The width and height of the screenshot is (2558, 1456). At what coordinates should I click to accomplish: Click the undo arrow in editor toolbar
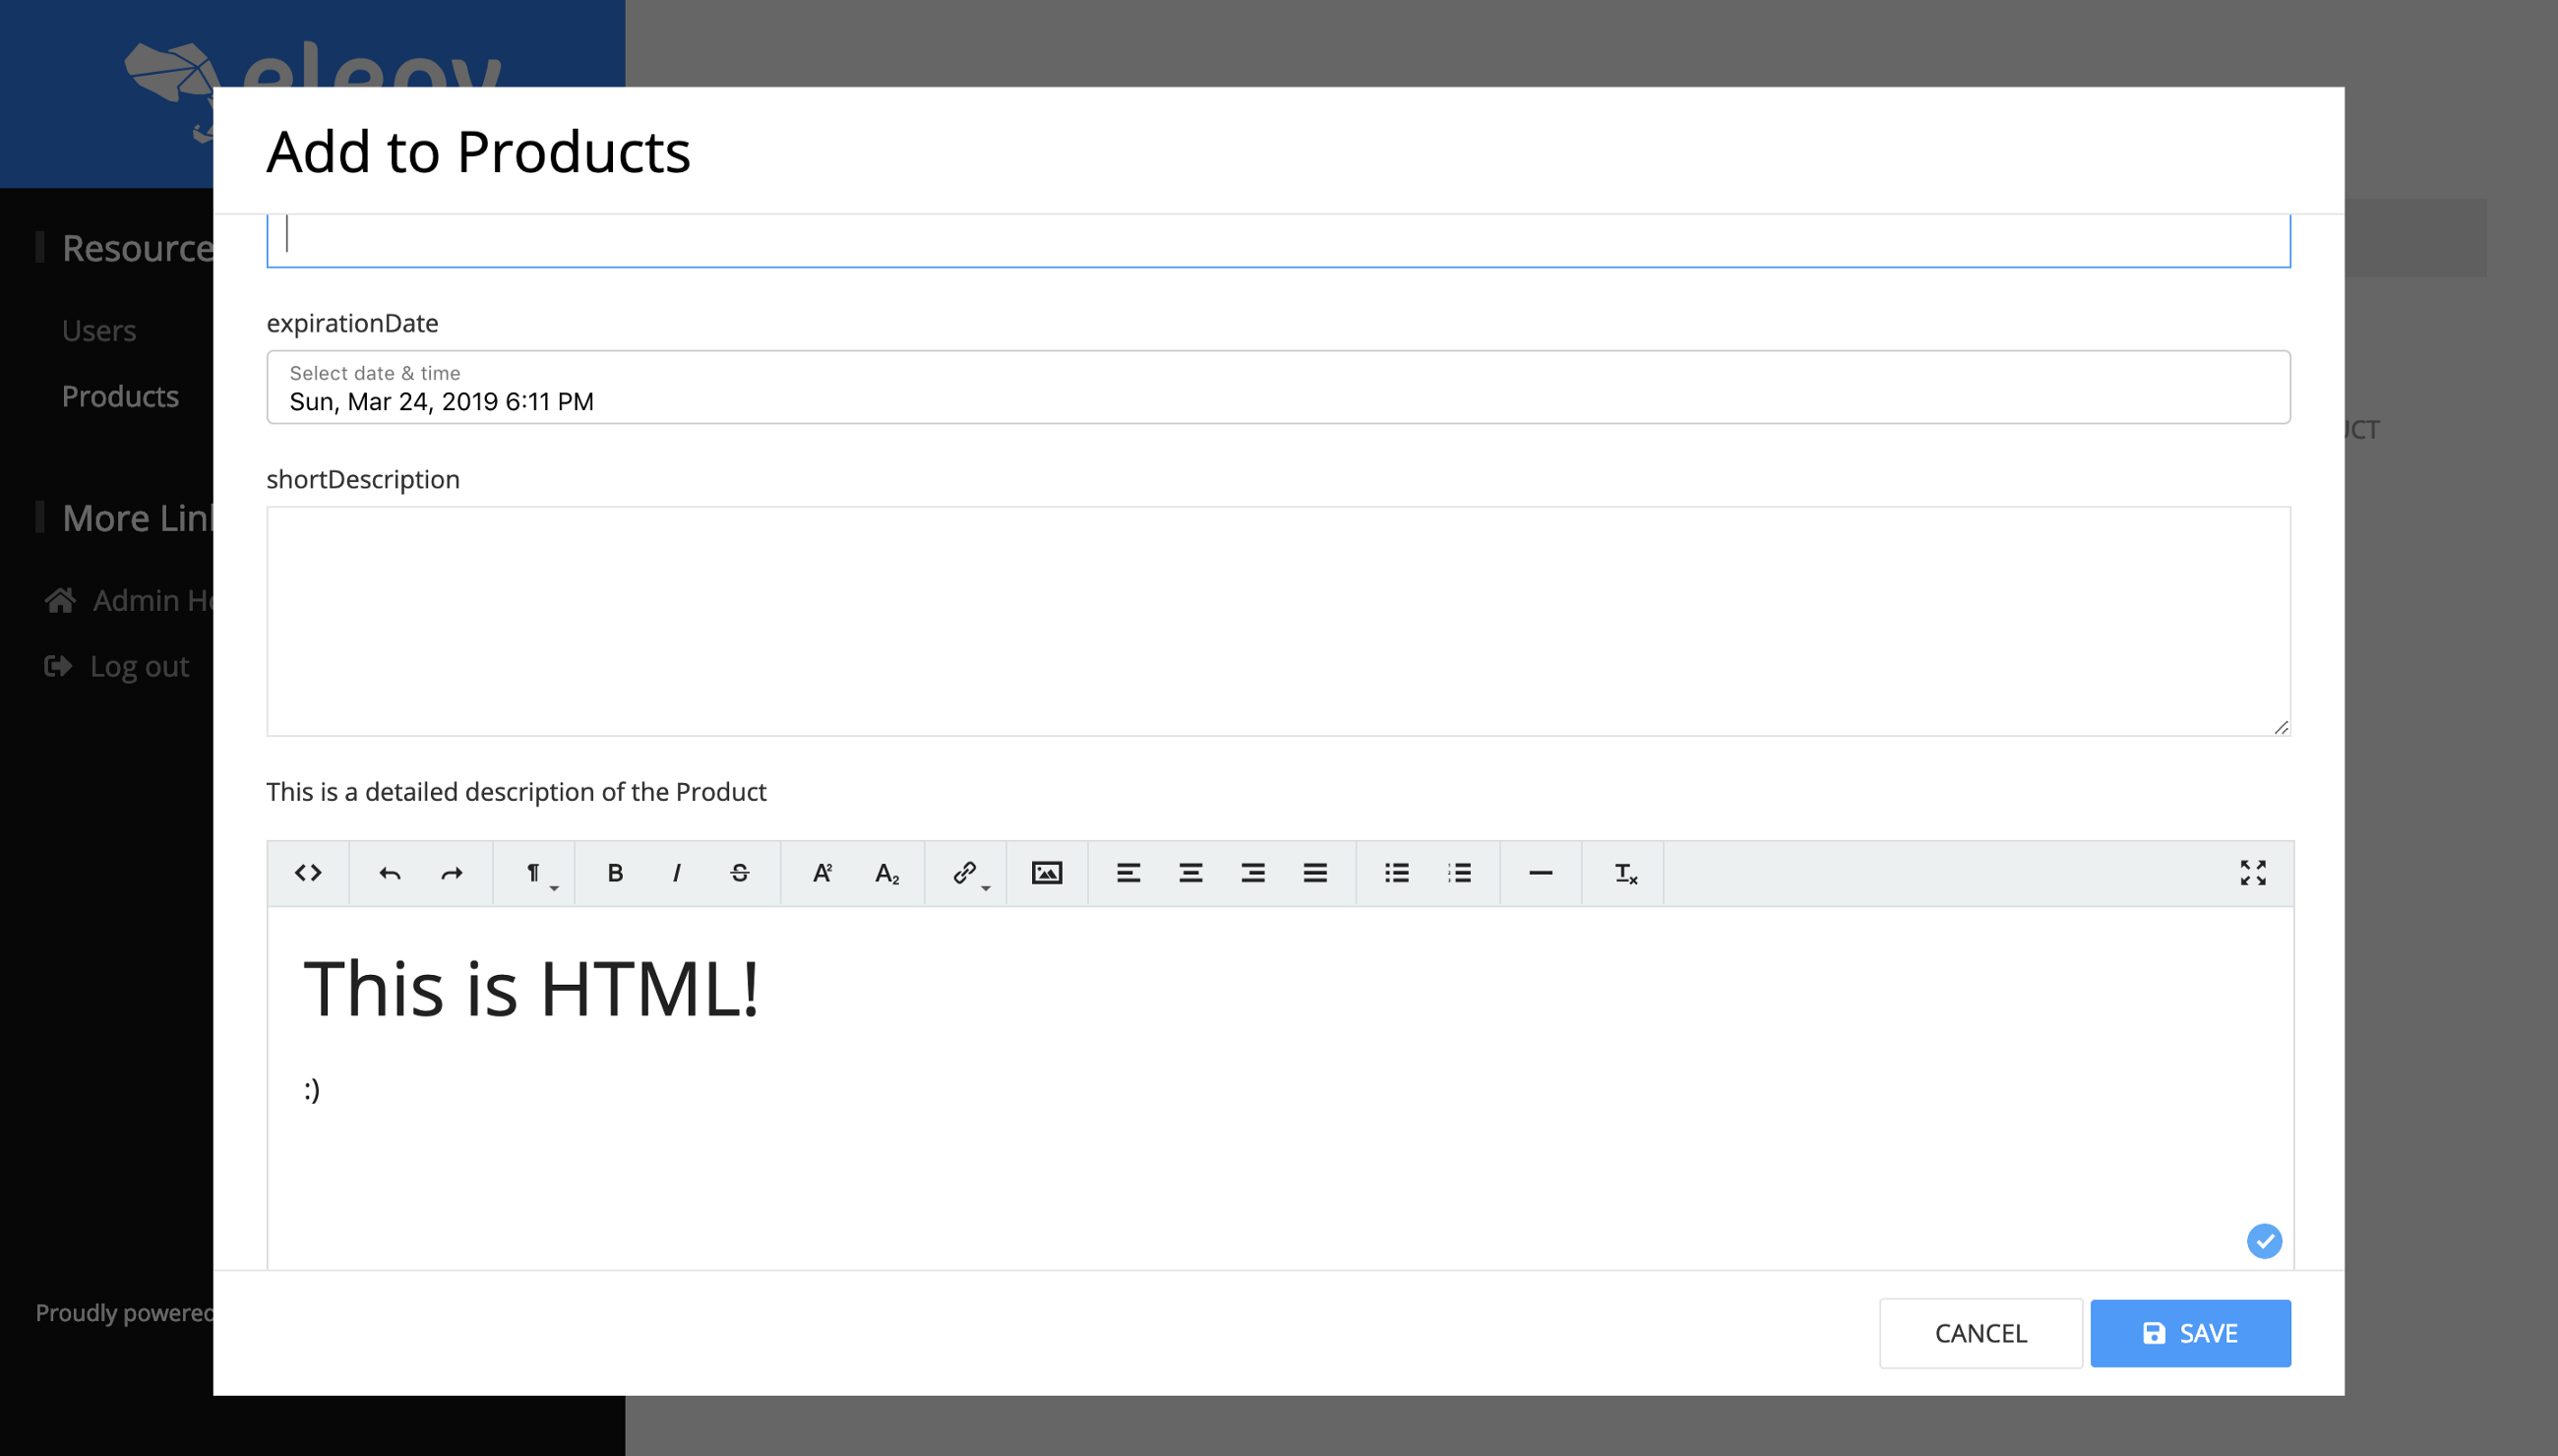(x=390, y=873)
